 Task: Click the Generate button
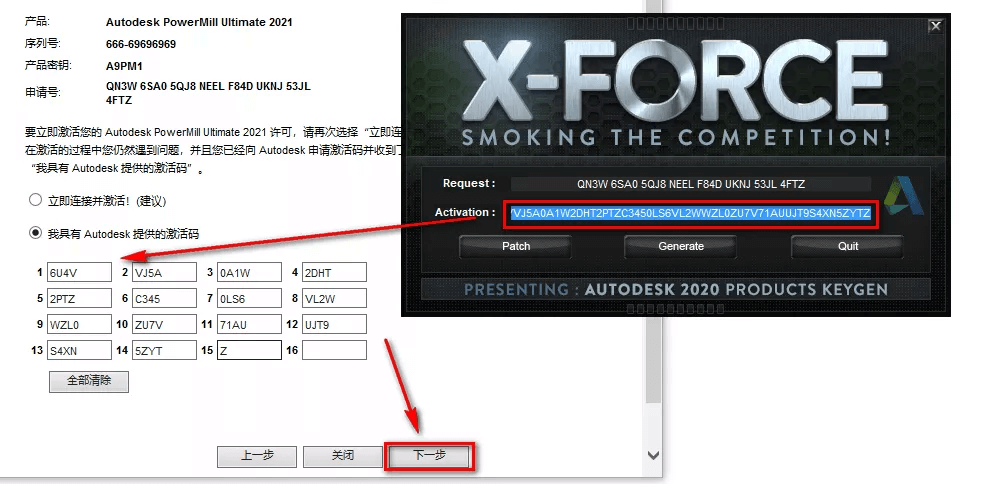coord(681,246)
